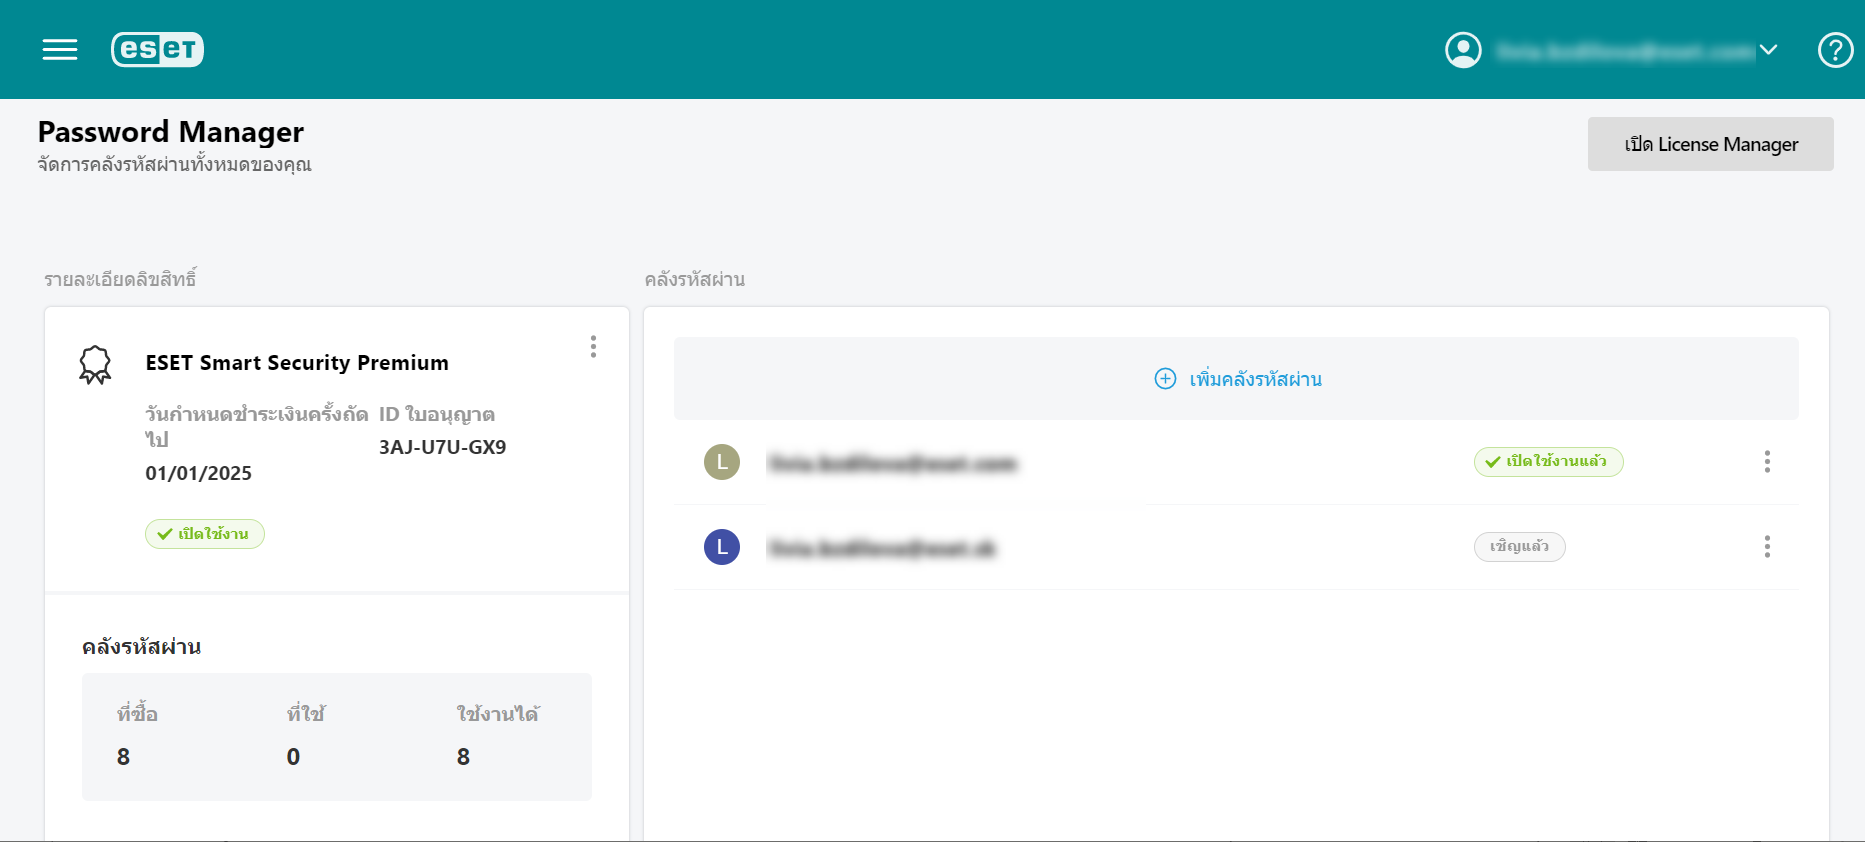
Task: Open the ESET Smart Security Premium options menu
Action: (x=593, y=346)
